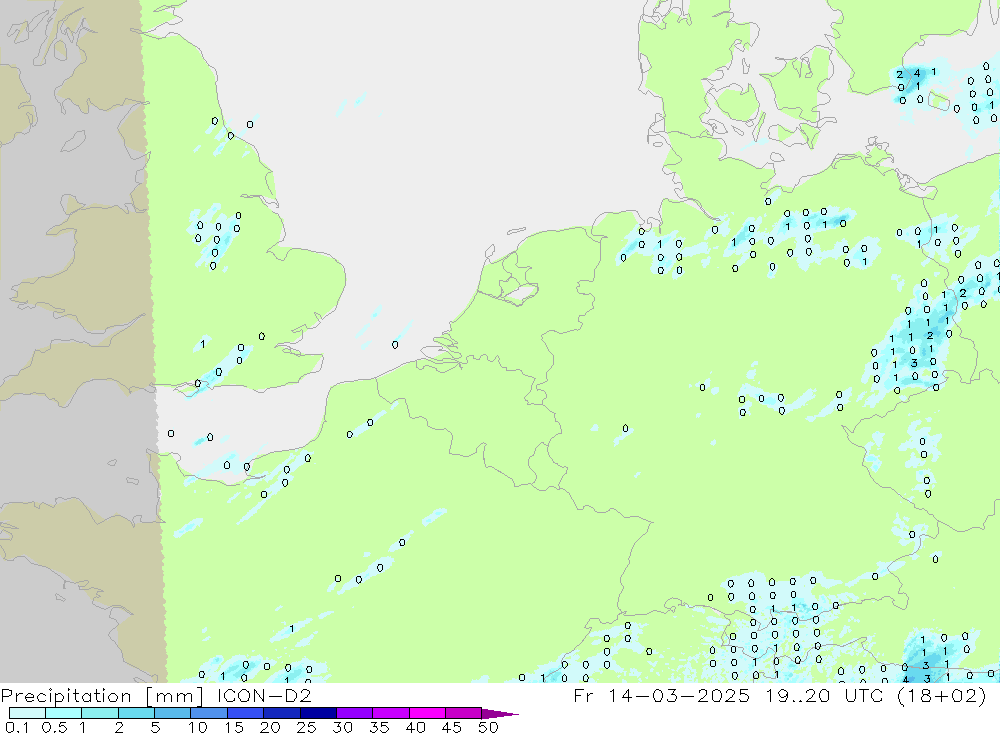The width and height of the screenshot is (1000, 733).
Task: Select legend swatch between 40 and 45
Action: pos(427,713)
